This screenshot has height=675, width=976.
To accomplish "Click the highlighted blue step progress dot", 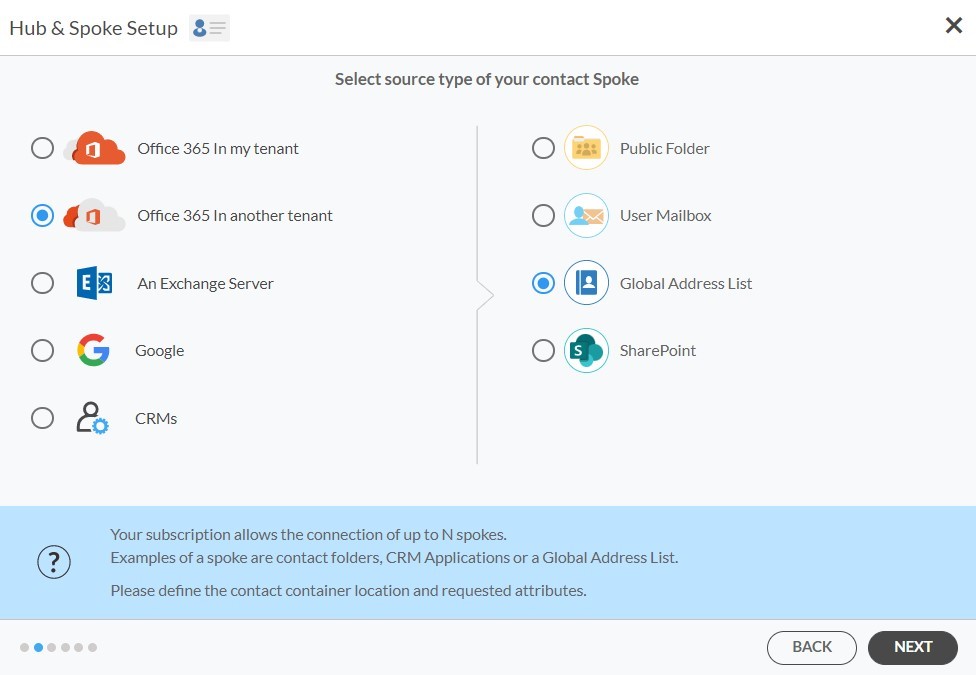I will (38, 648).
